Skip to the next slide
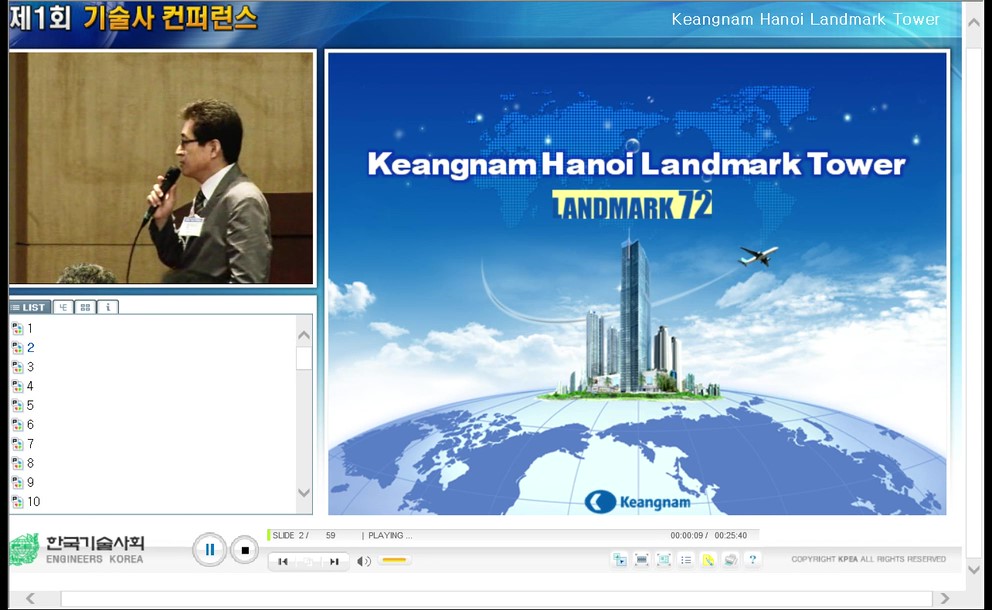This screenshot has height=610, width=992. 334,562
